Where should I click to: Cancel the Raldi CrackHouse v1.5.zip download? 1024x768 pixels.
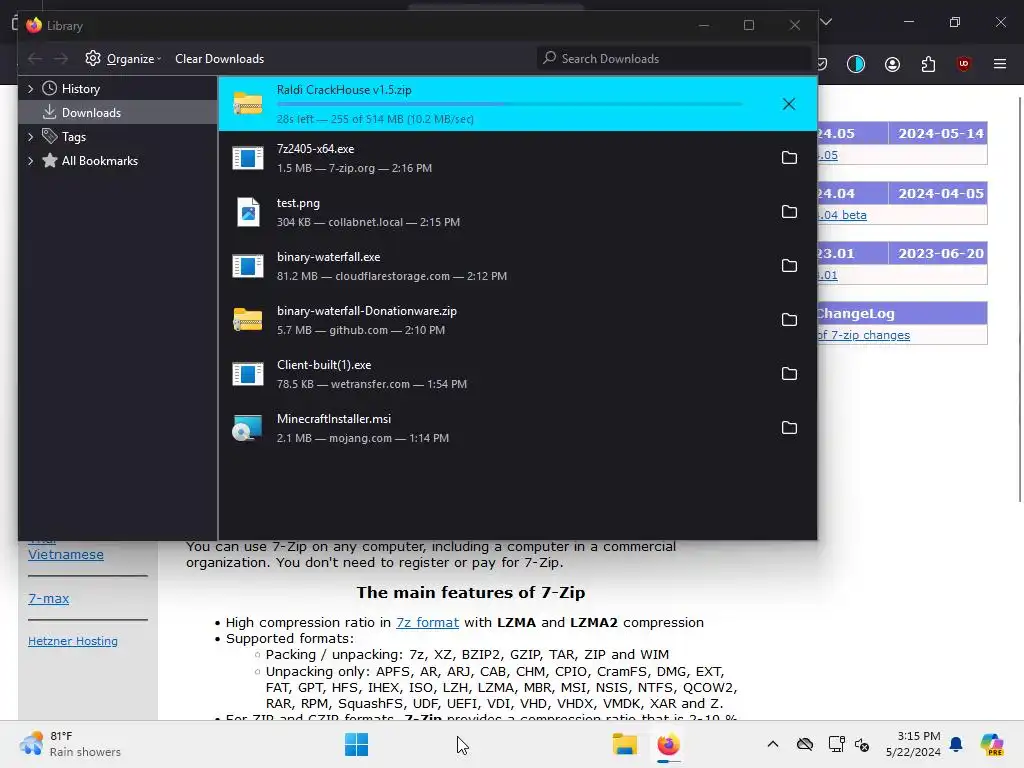coord(789,104)
